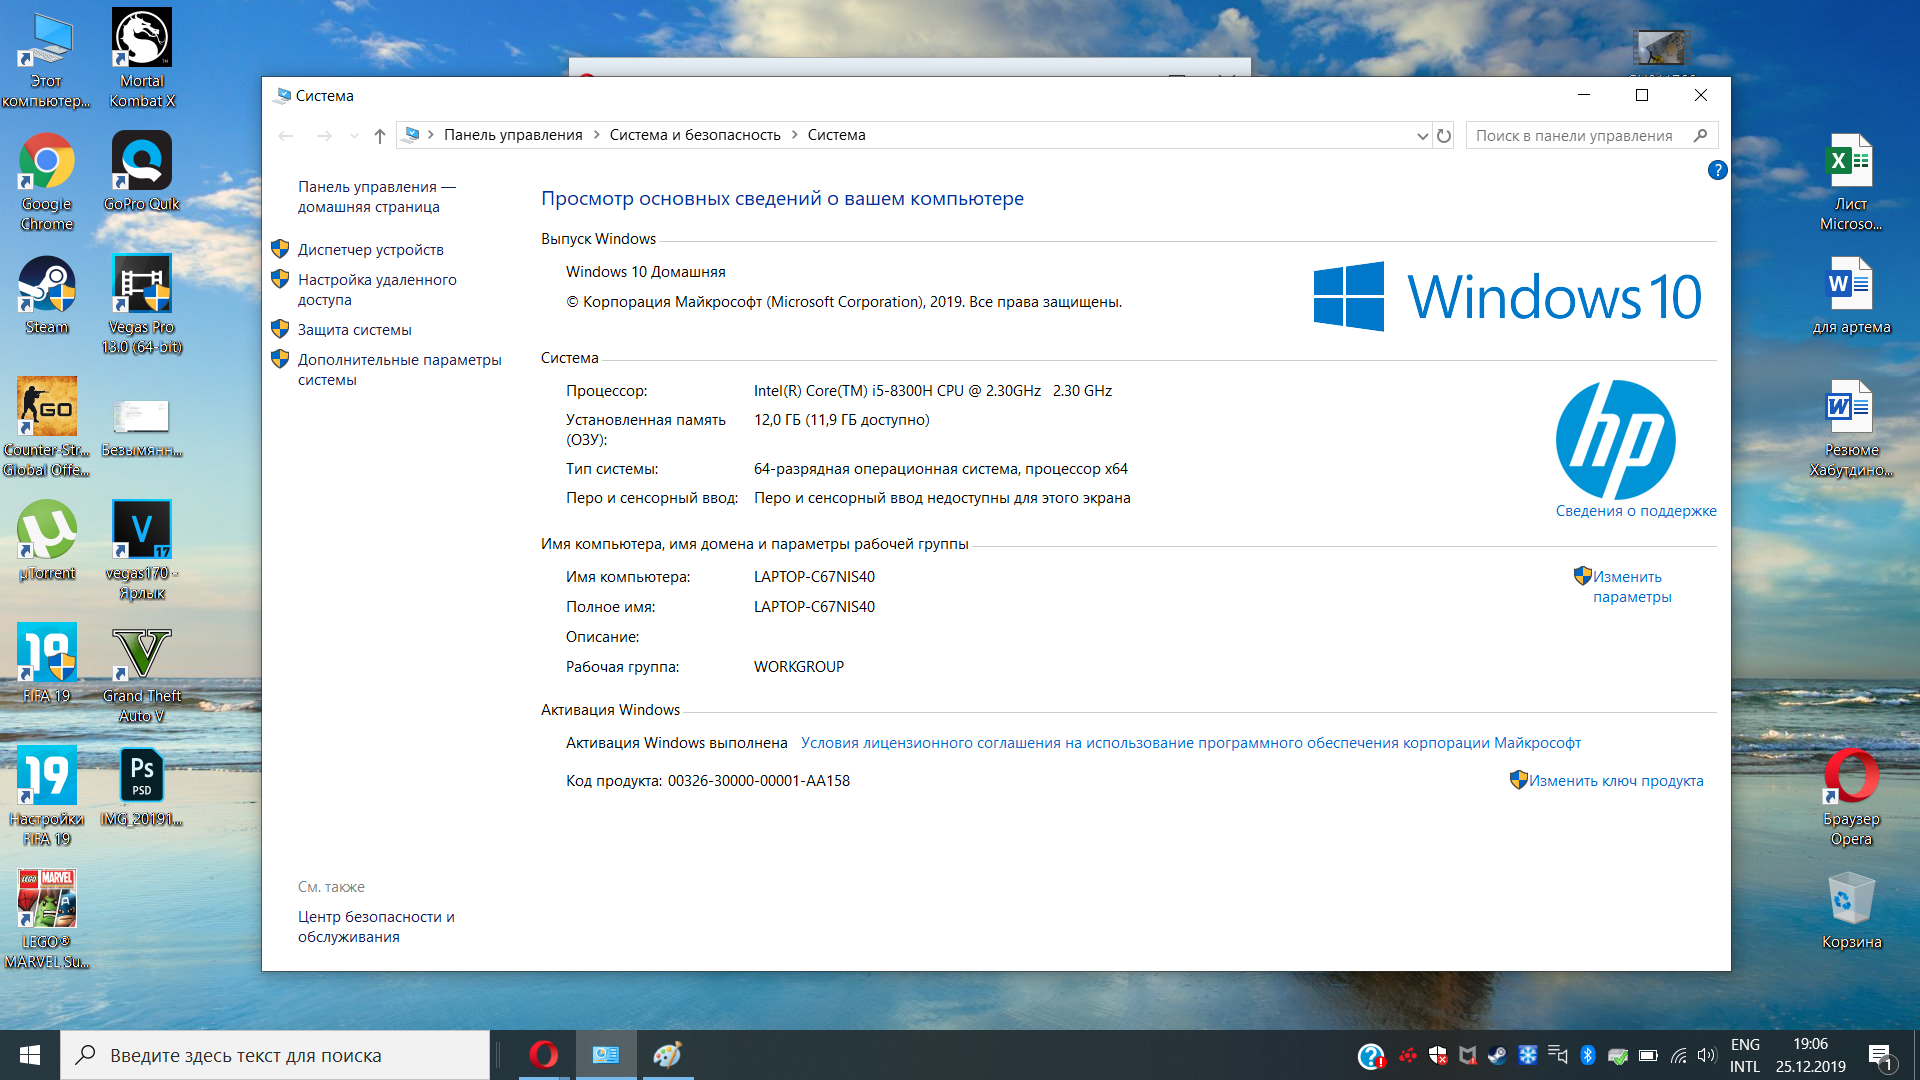1920x1080 pixels.
Task: Go to Control Panel home page link
Action: click(x=376, y=197)
